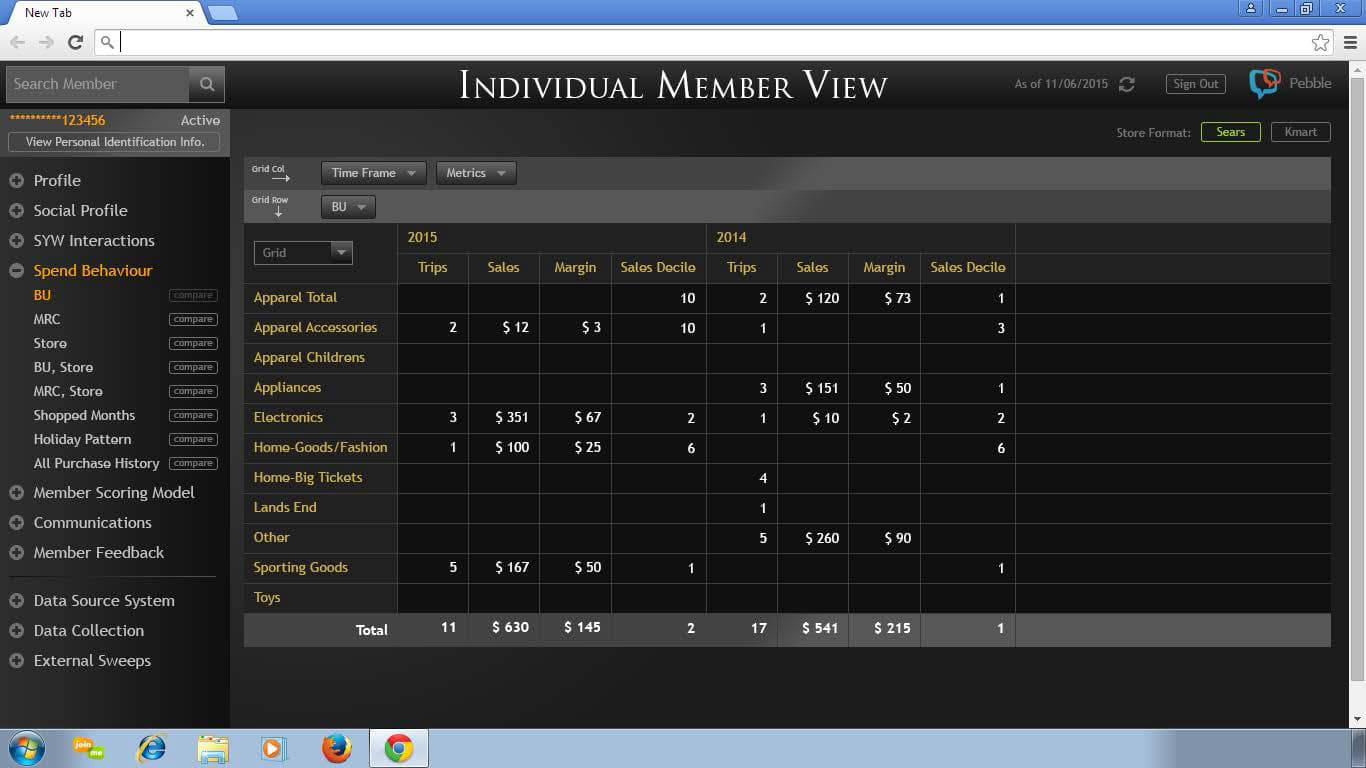1366x768 pixels.
Task: Open the Chrome hamburger menu
Action: click(1350, 42)
